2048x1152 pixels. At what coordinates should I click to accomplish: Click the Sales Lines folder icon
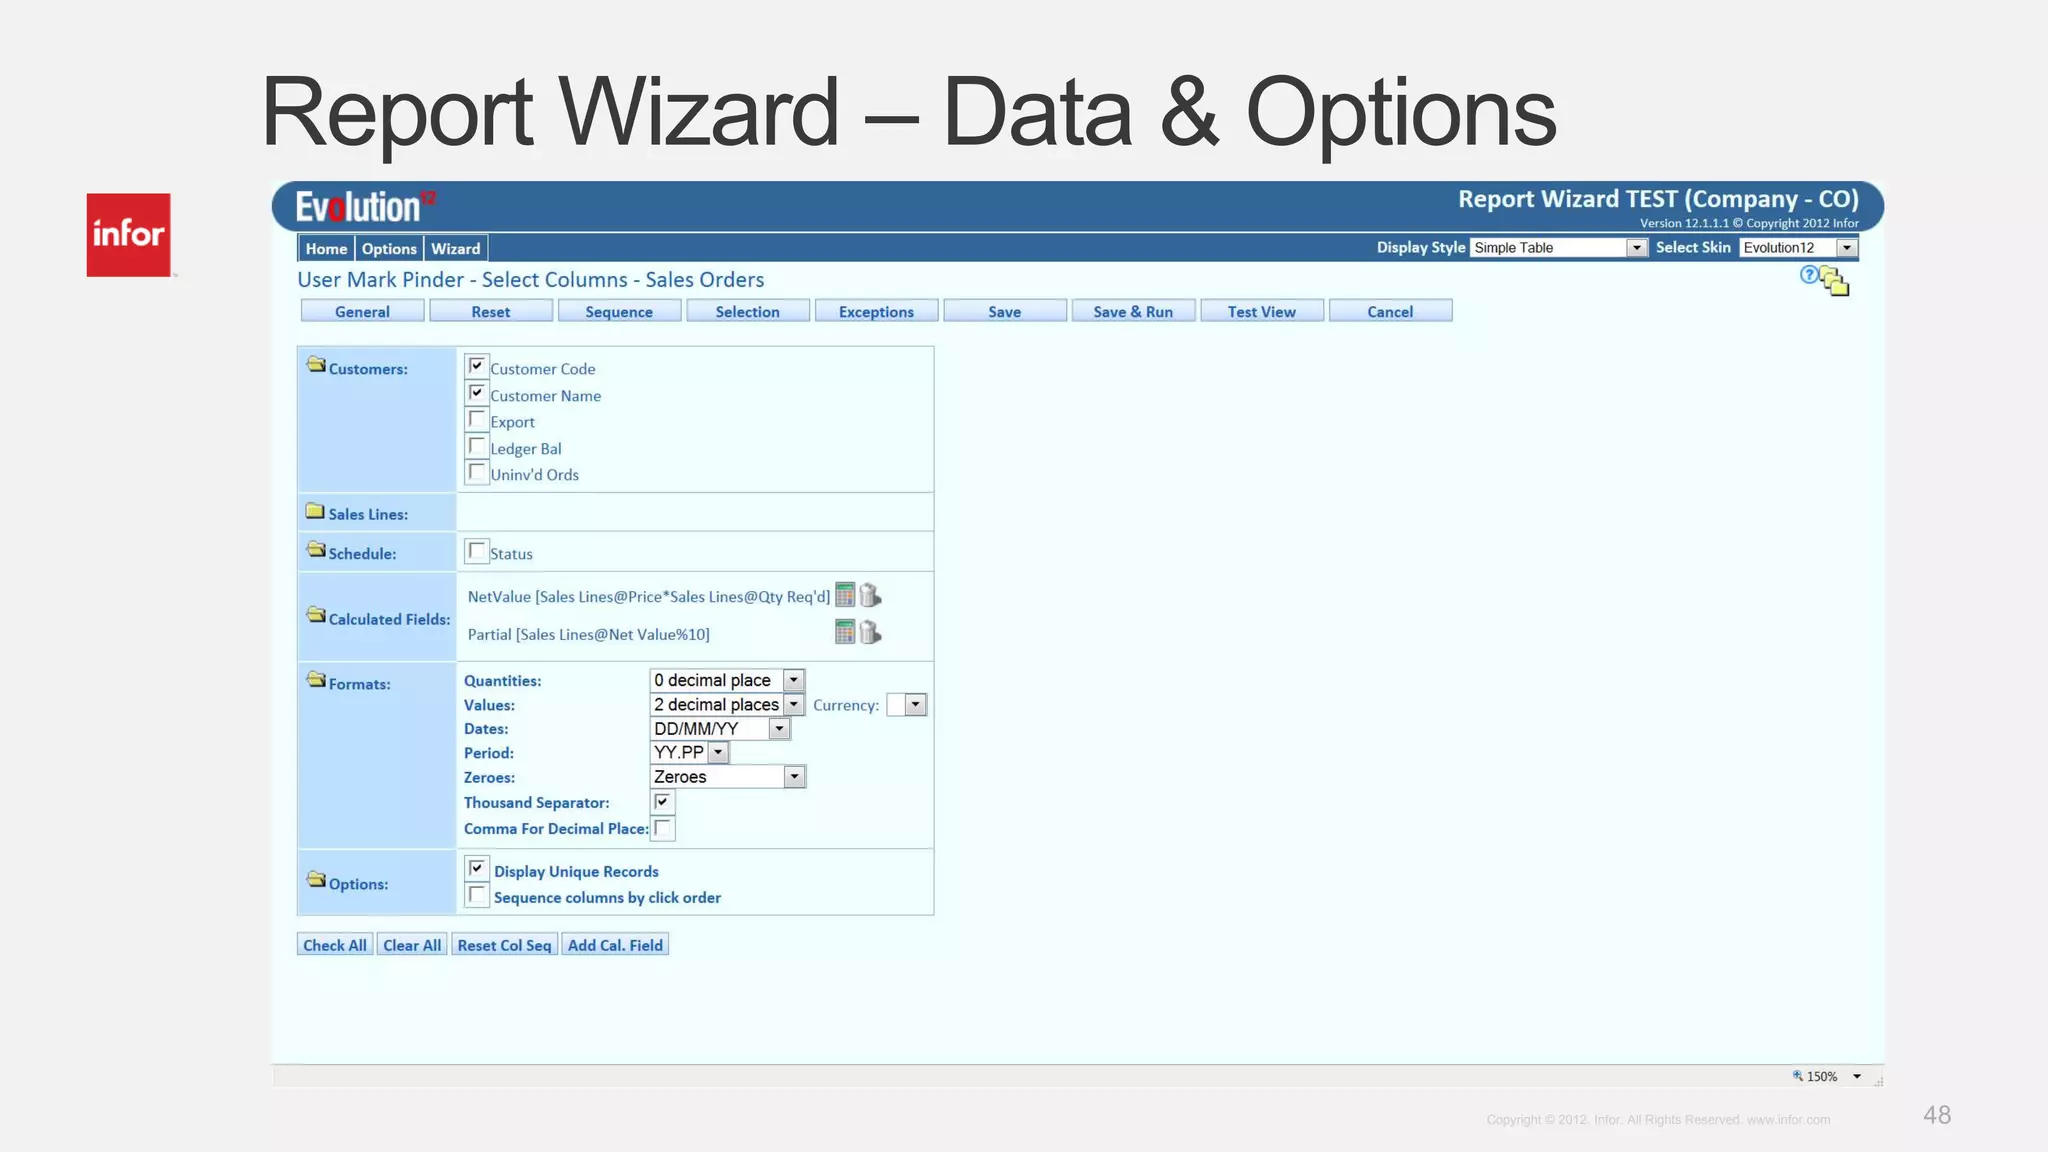(316, 511)
